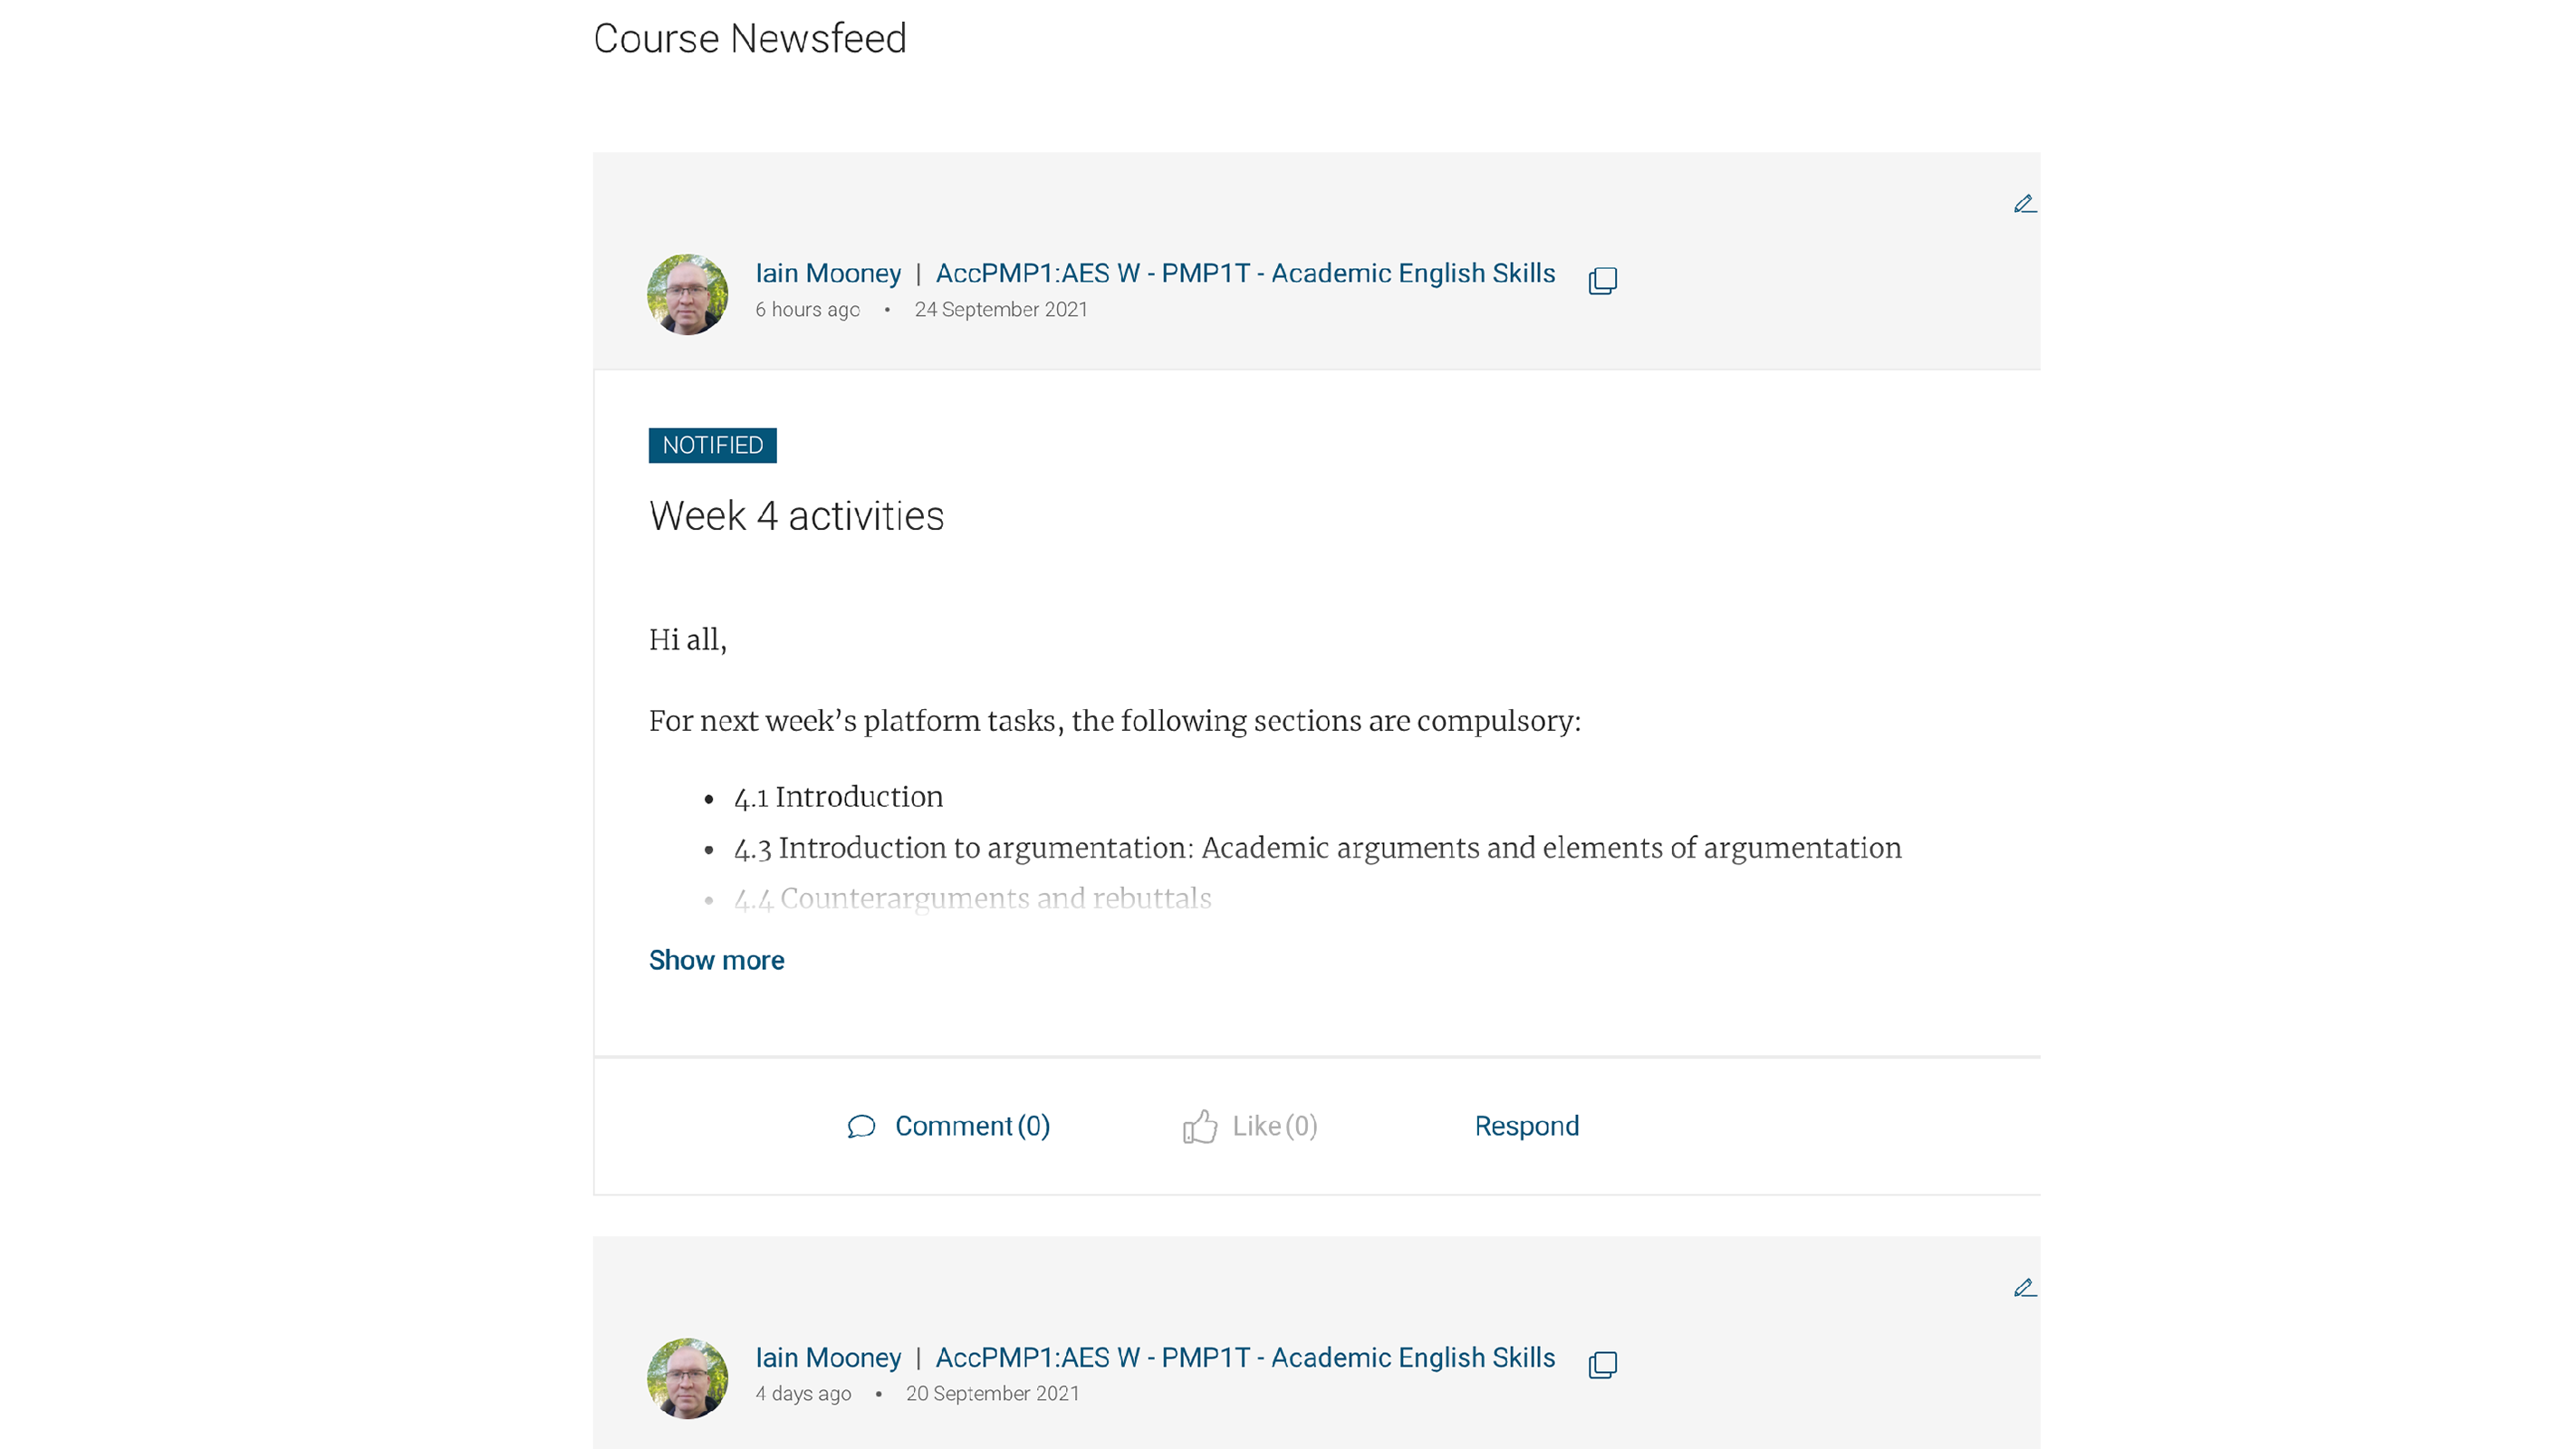Open comments via the speech bubble icon
Screen dimensions: 2576x1449
coord(862,1126)
